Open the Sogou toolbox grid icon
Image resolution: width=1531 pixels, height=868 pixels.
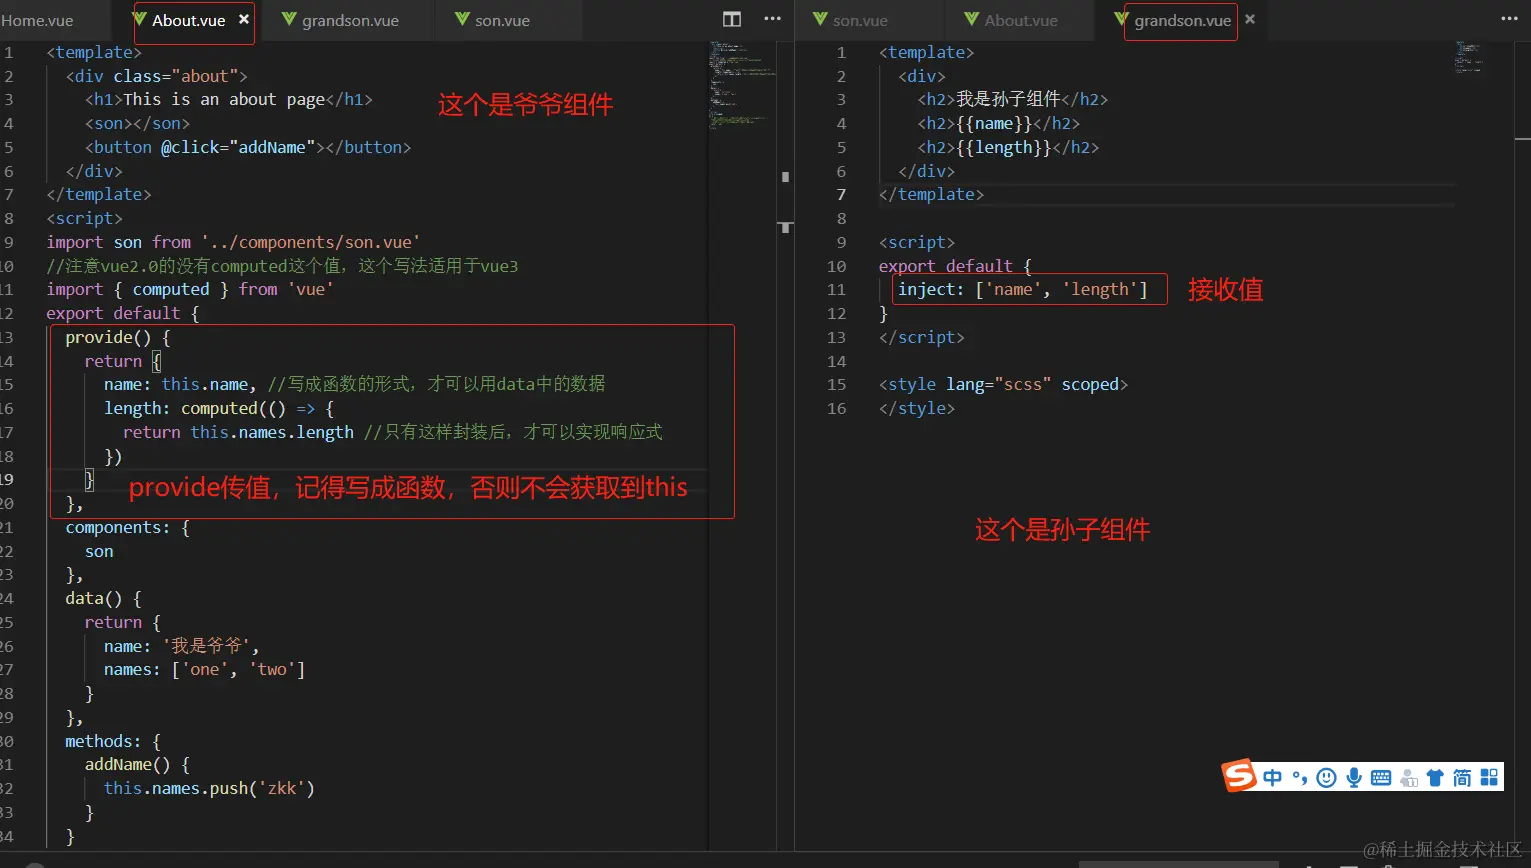tap(1489, 778)
